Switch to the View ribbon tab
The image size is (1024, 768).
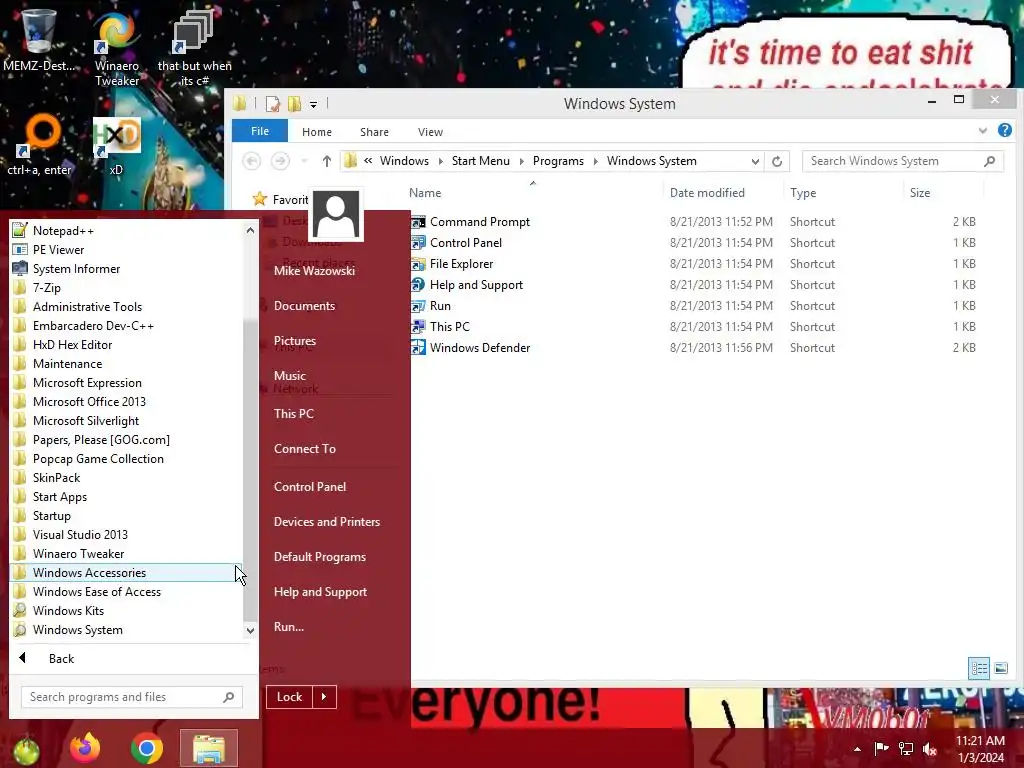(x=430, y=132)
